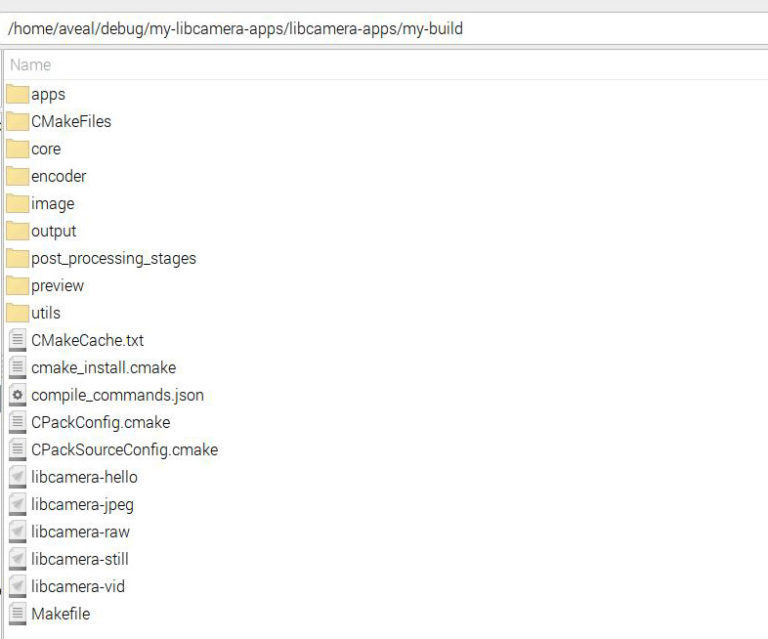Screen dimensions: 768x639
Task: Select the post_processing_stages folder icon
Action: tap(17, 258)
